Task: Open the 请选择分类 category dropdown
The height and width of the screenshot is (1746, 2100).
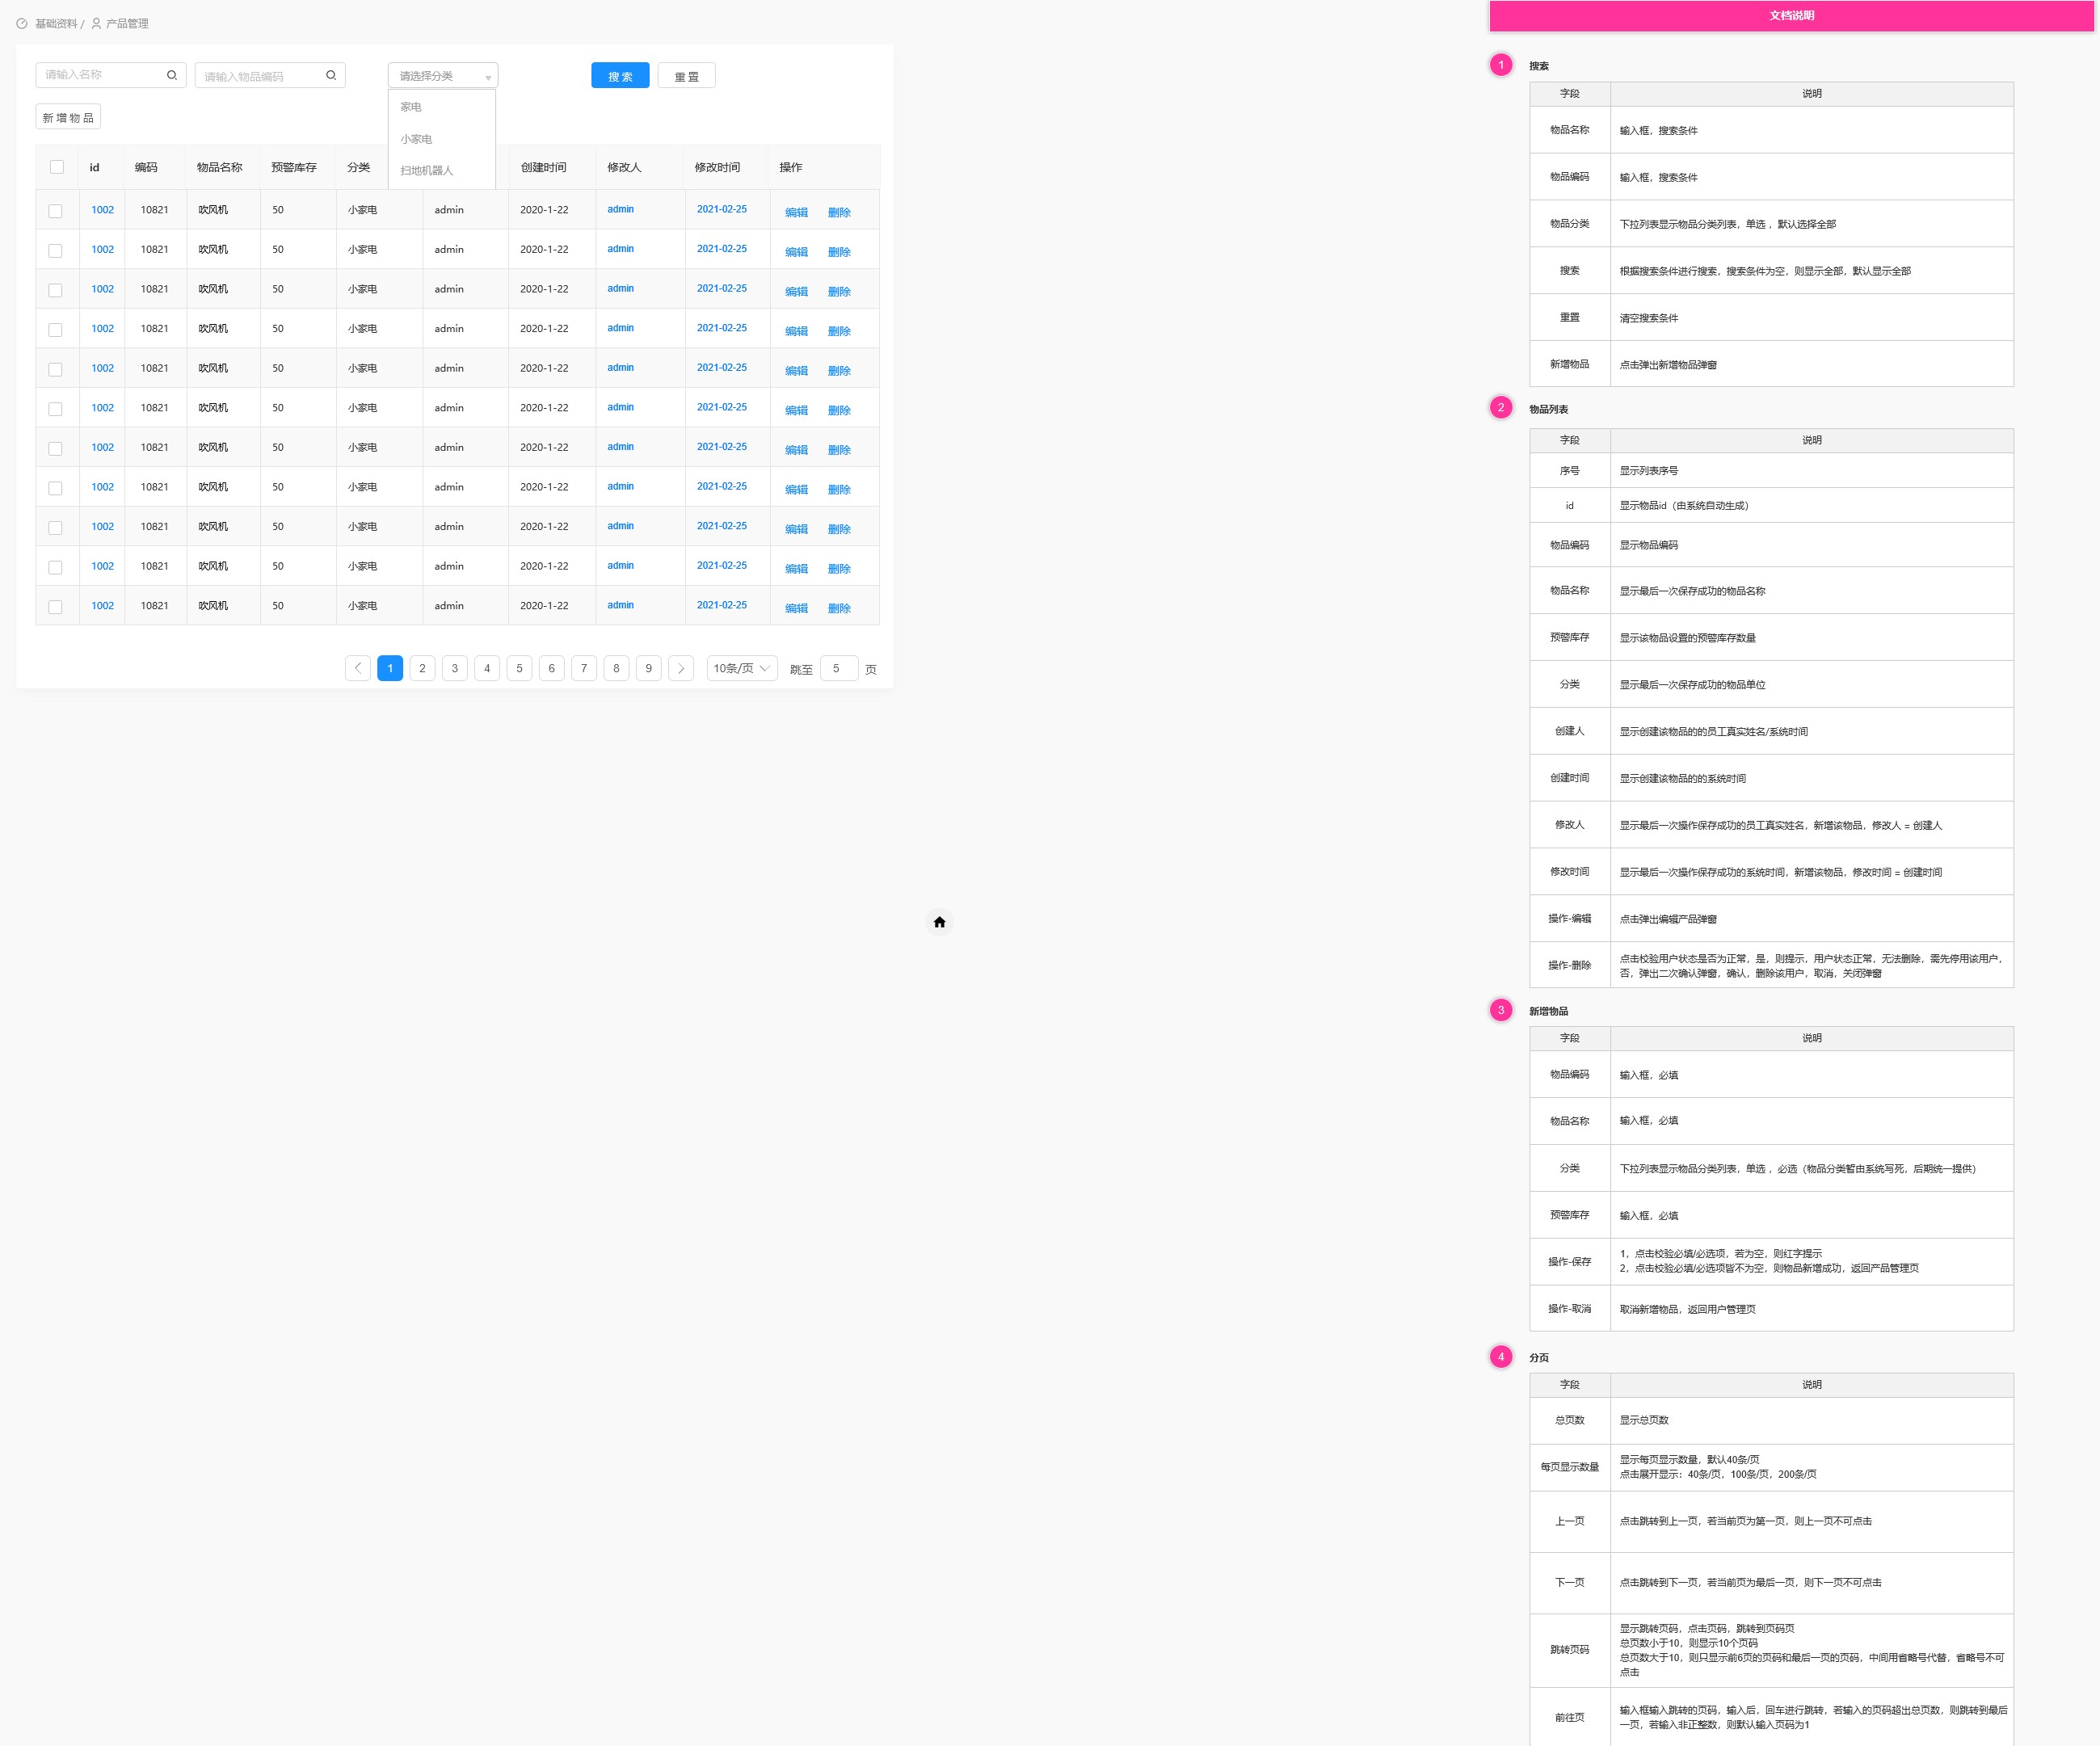Action: coord(443,76)
